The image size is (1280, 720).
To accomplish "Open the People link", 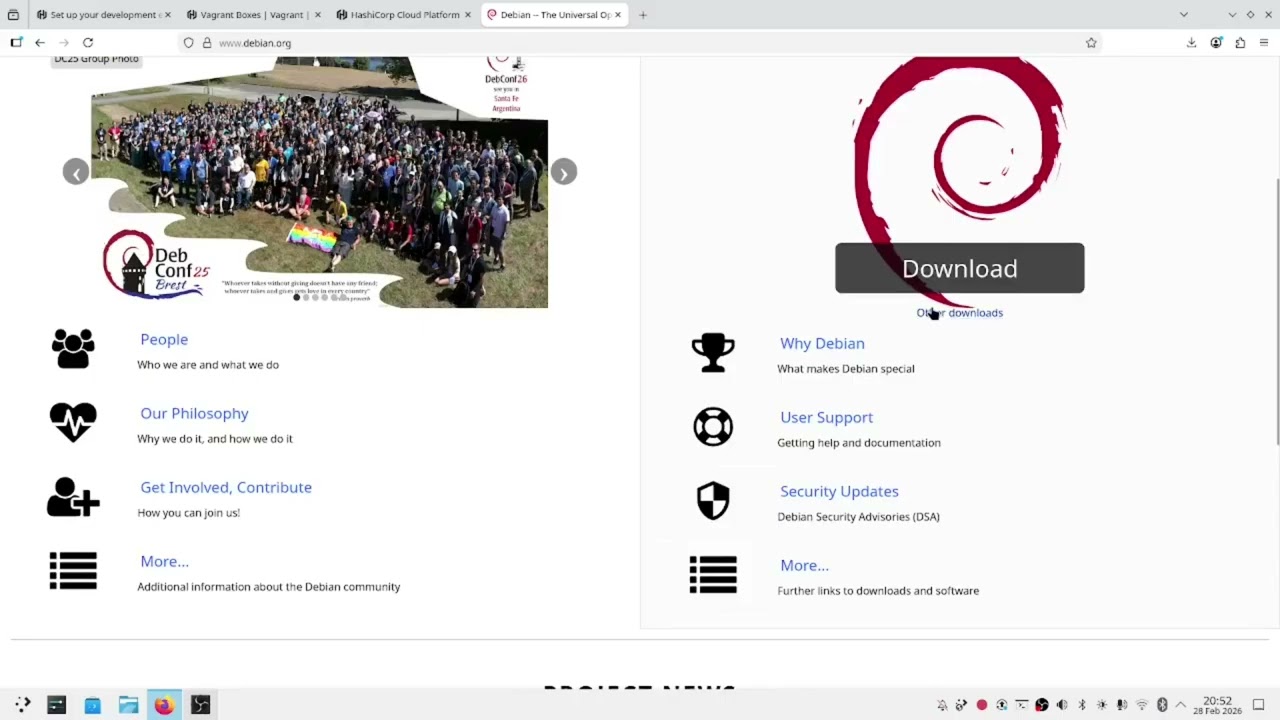I will tap(164, 339).
